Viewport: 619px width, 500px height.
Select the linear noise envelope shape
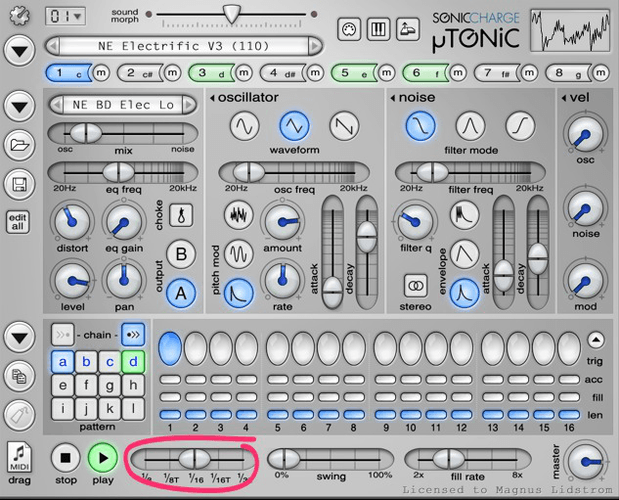point(465,254)
